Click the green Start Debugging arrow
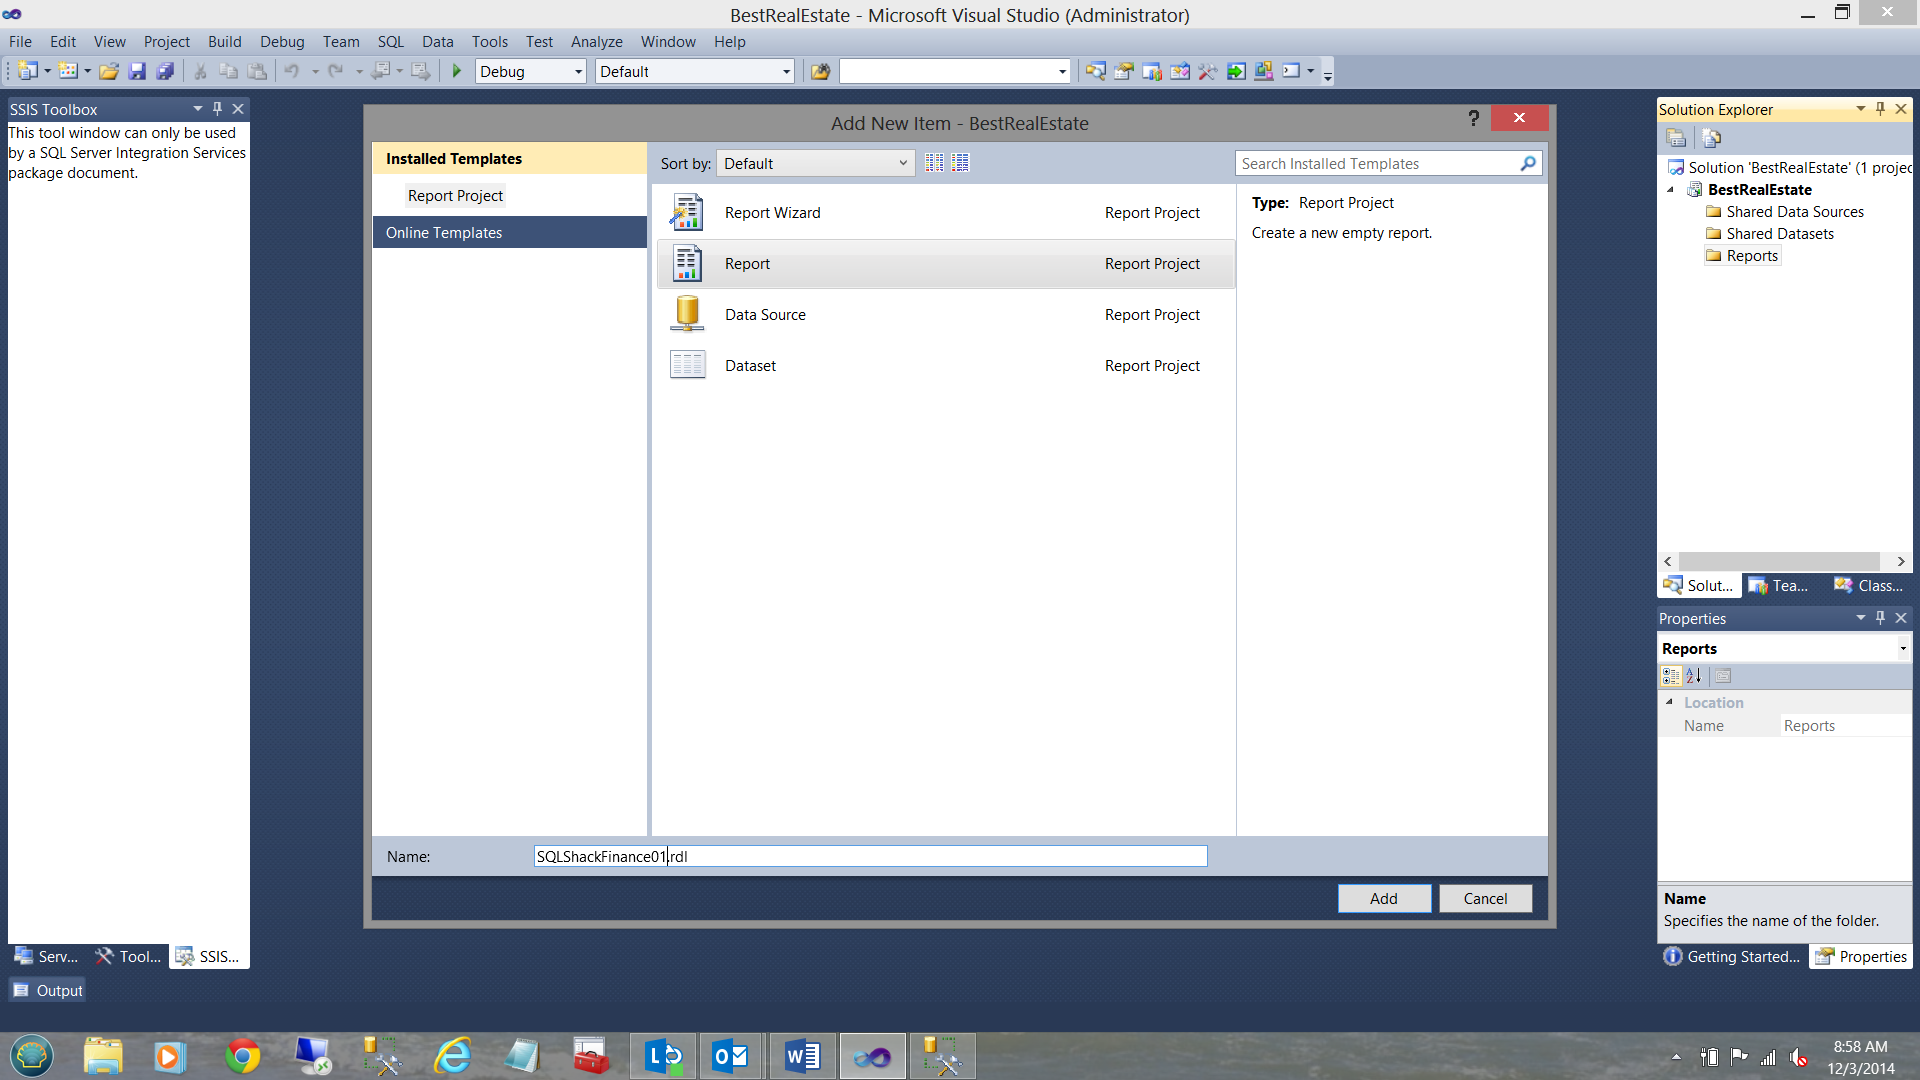Screen dimensions: 1920x1080 point(457,71)
